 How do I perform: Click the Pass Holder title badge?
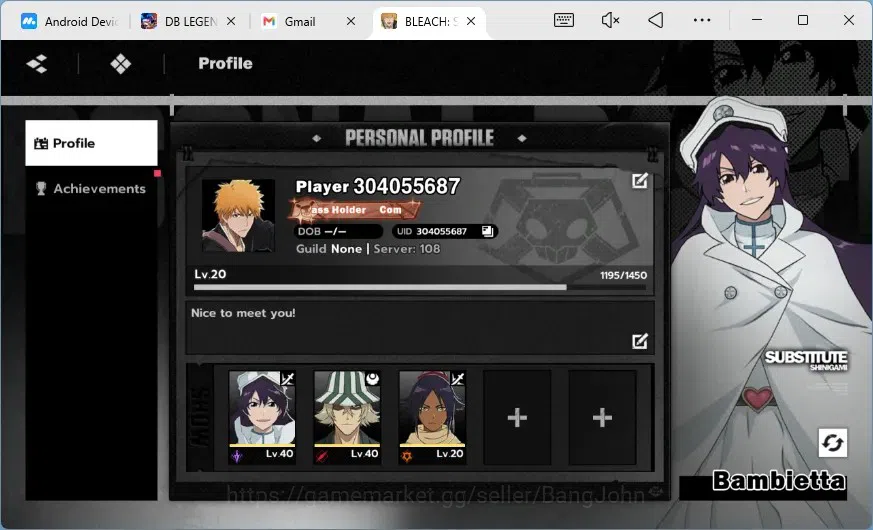tap(355, 210)
